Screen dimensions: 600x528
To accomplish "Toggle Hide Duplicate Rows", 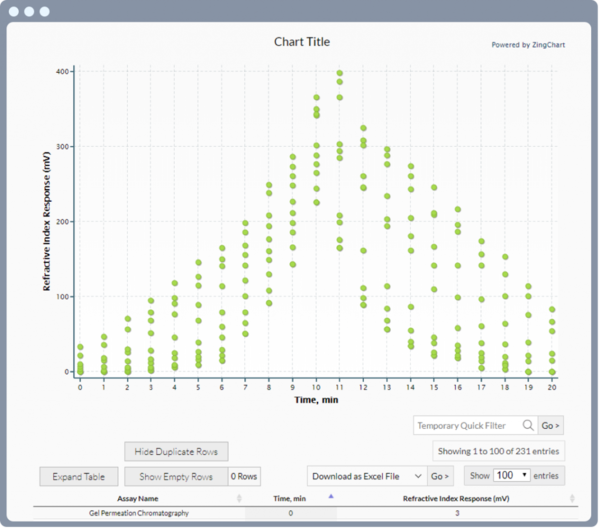I will point(177,452).
